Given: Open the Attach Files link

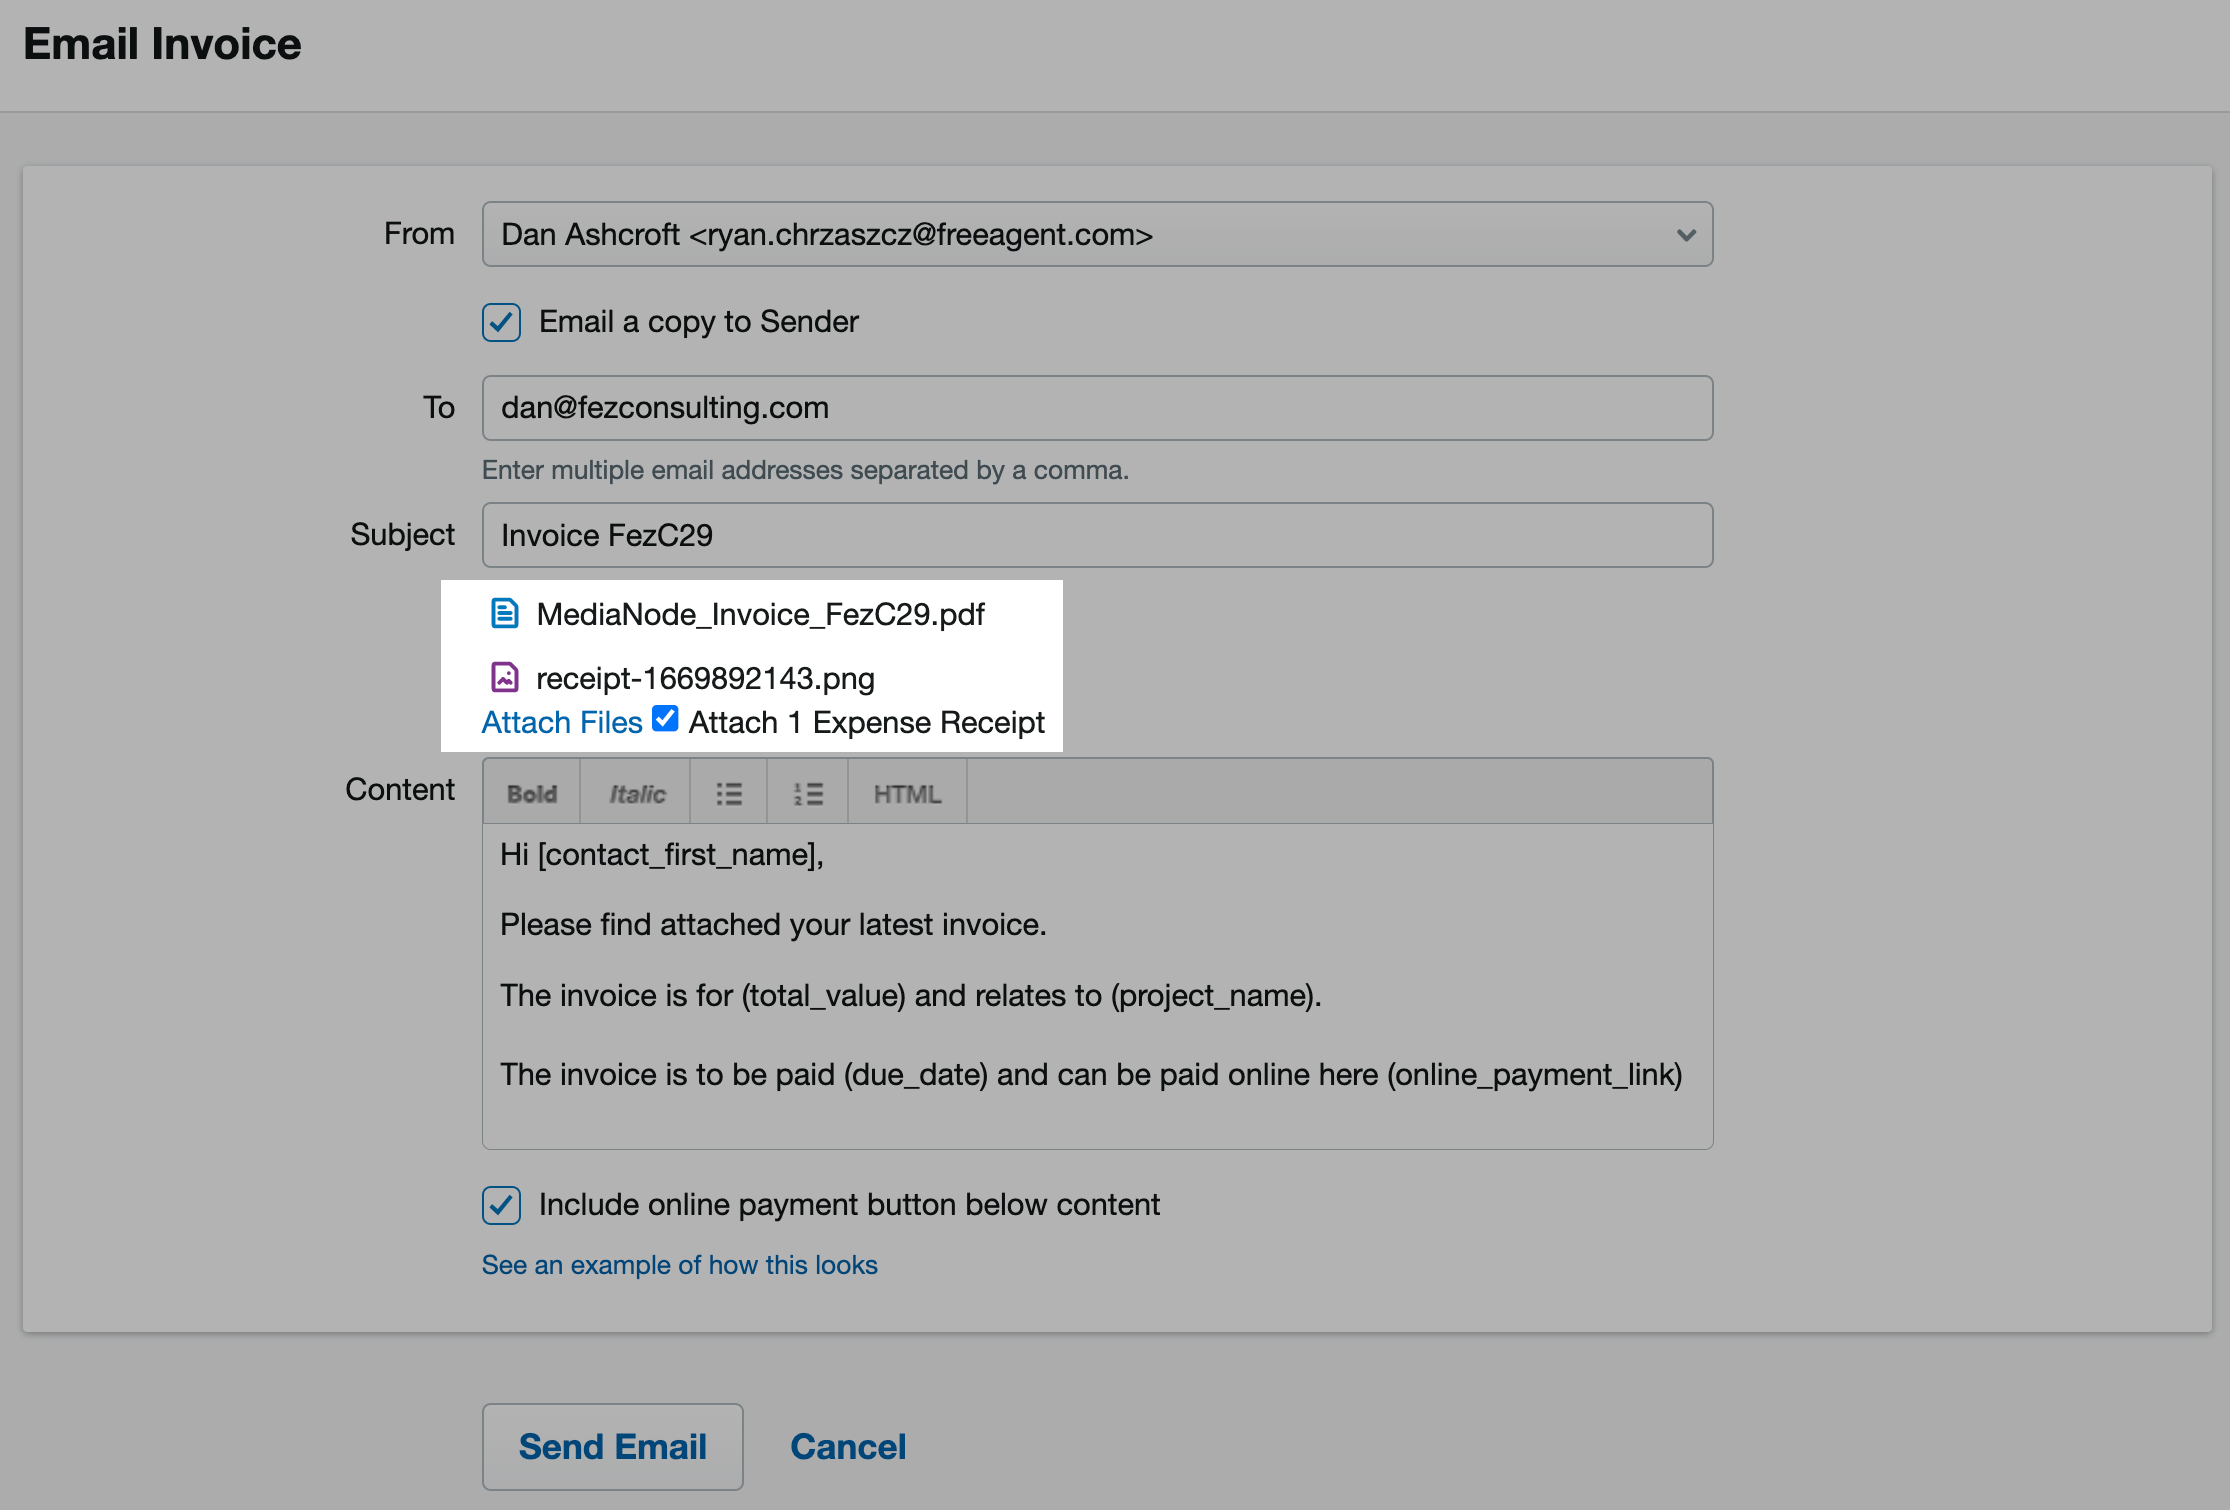Looking at the screenshot, I should pyautogui.click(x=562, y=722).
